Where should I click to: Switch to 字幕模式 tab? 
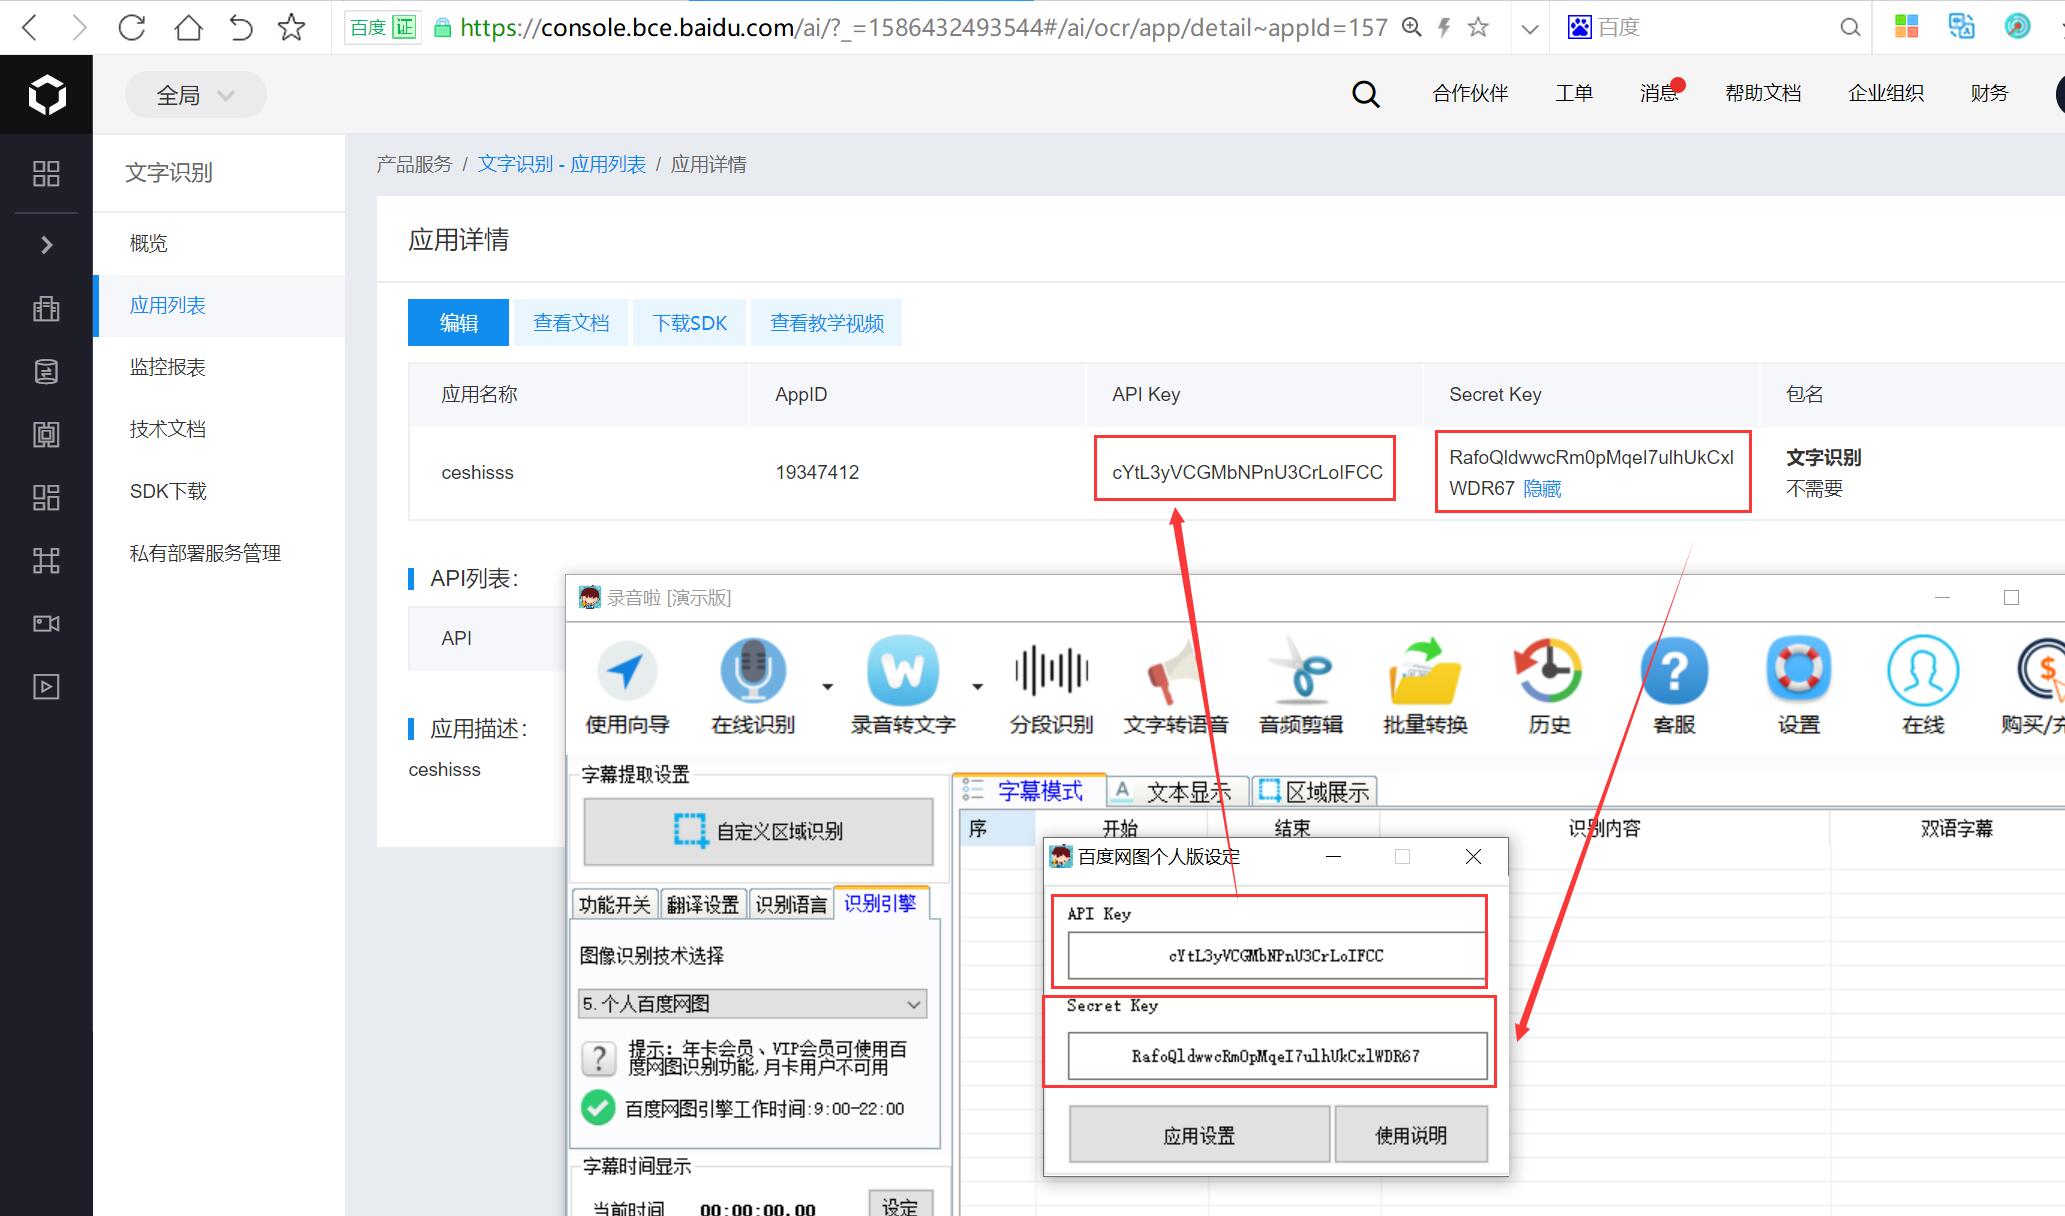(1029, 791)
